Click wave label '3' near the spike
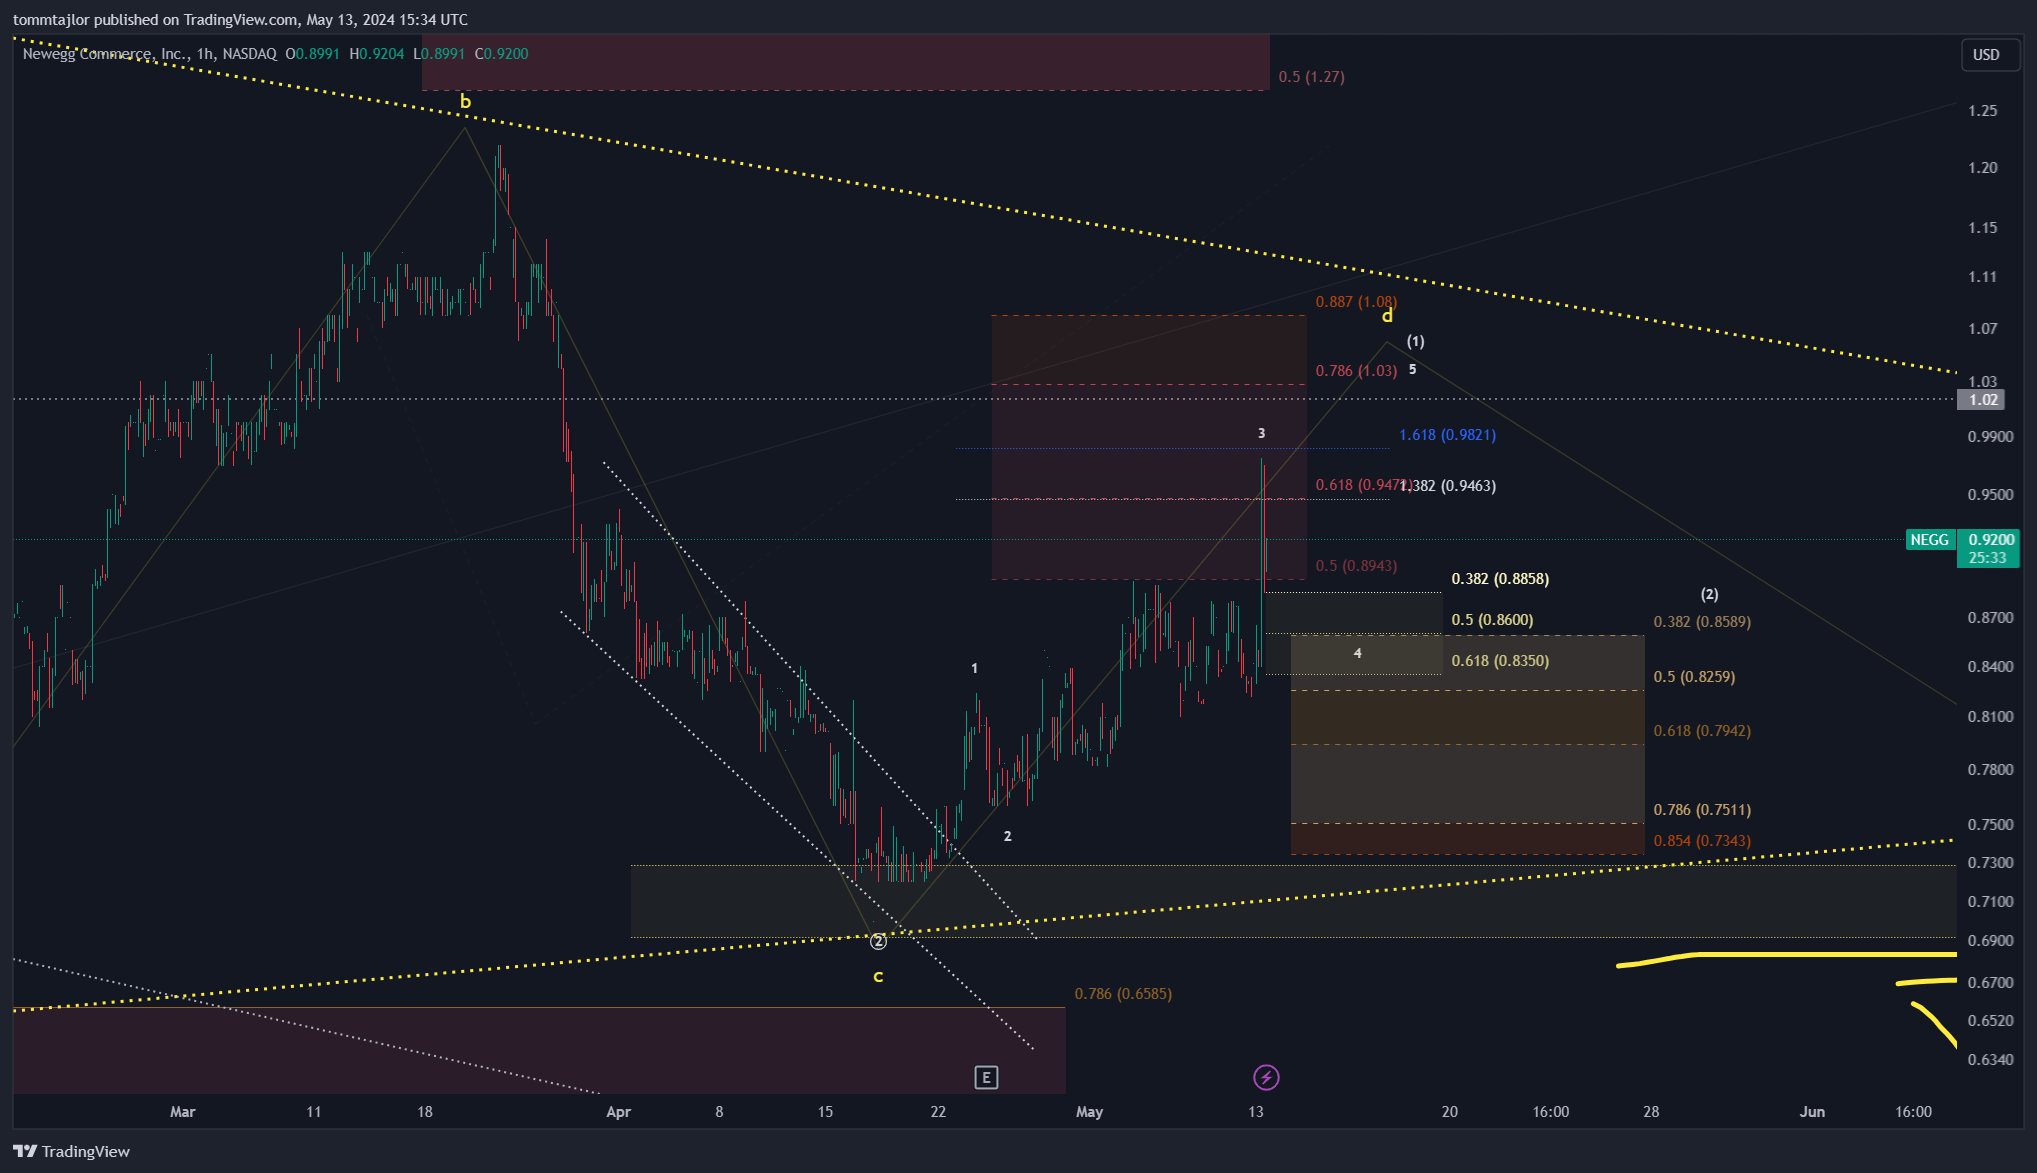Viewport: 2037px width, 1173px height. [1261, 433]
